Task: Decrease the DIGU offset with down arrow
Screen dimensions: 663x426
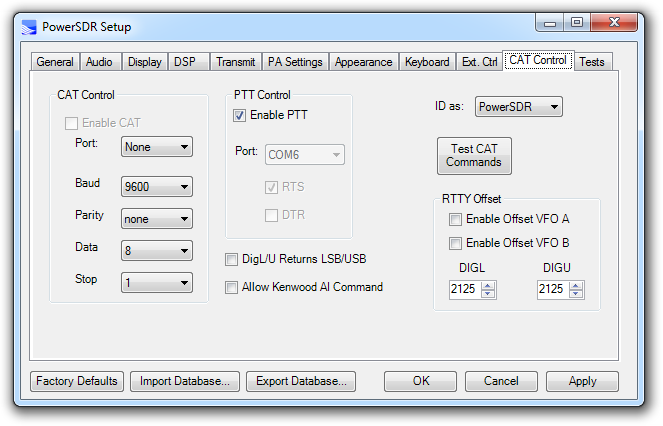Action: pyautogui.click(x=576, y=294)
